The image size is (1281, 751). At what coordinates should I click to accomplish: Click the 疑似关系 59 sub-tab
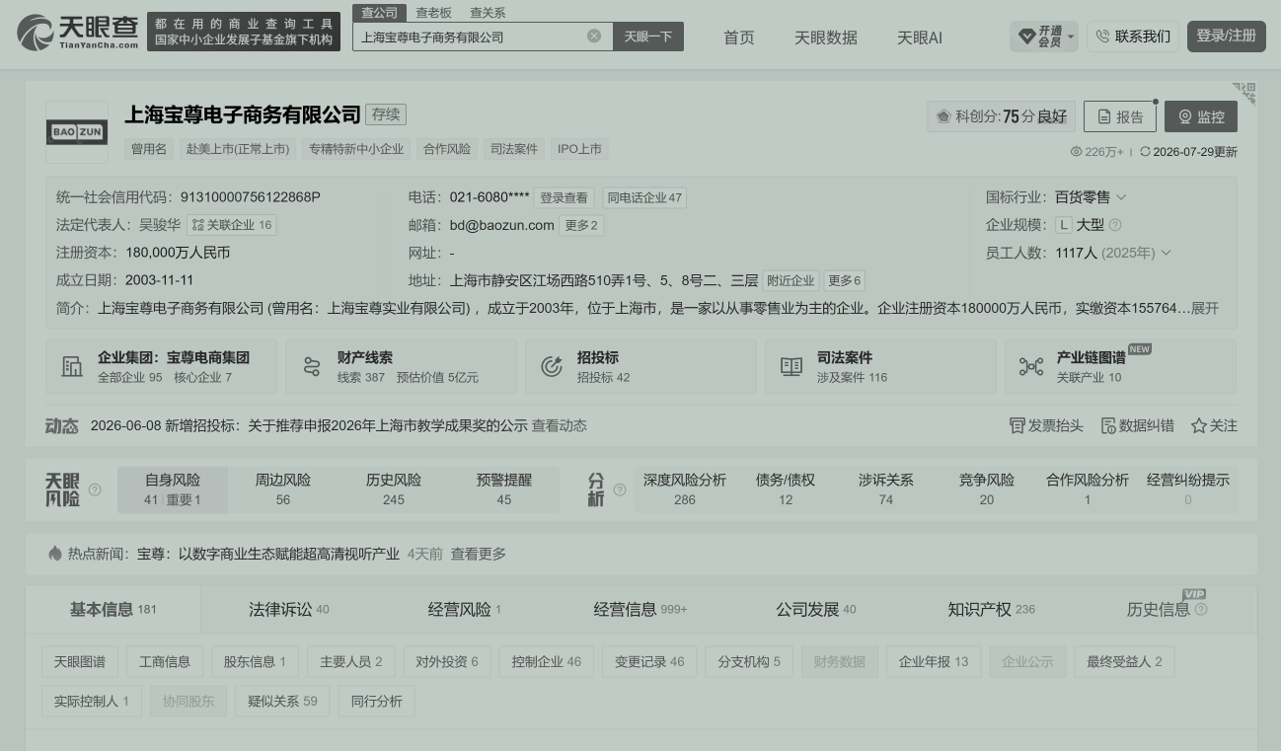(x=283, y=702)
